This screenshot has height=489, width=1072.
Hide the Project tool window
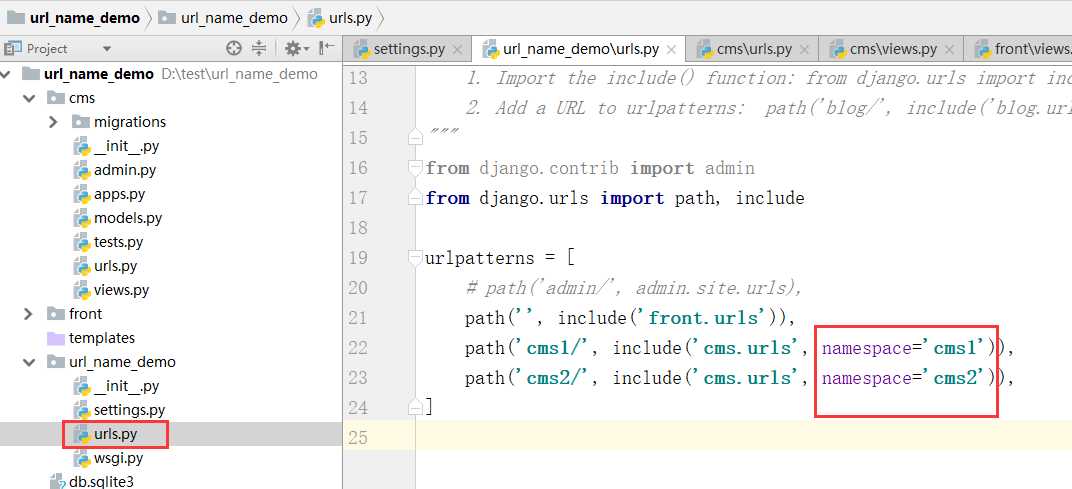(x=327, y=49)
